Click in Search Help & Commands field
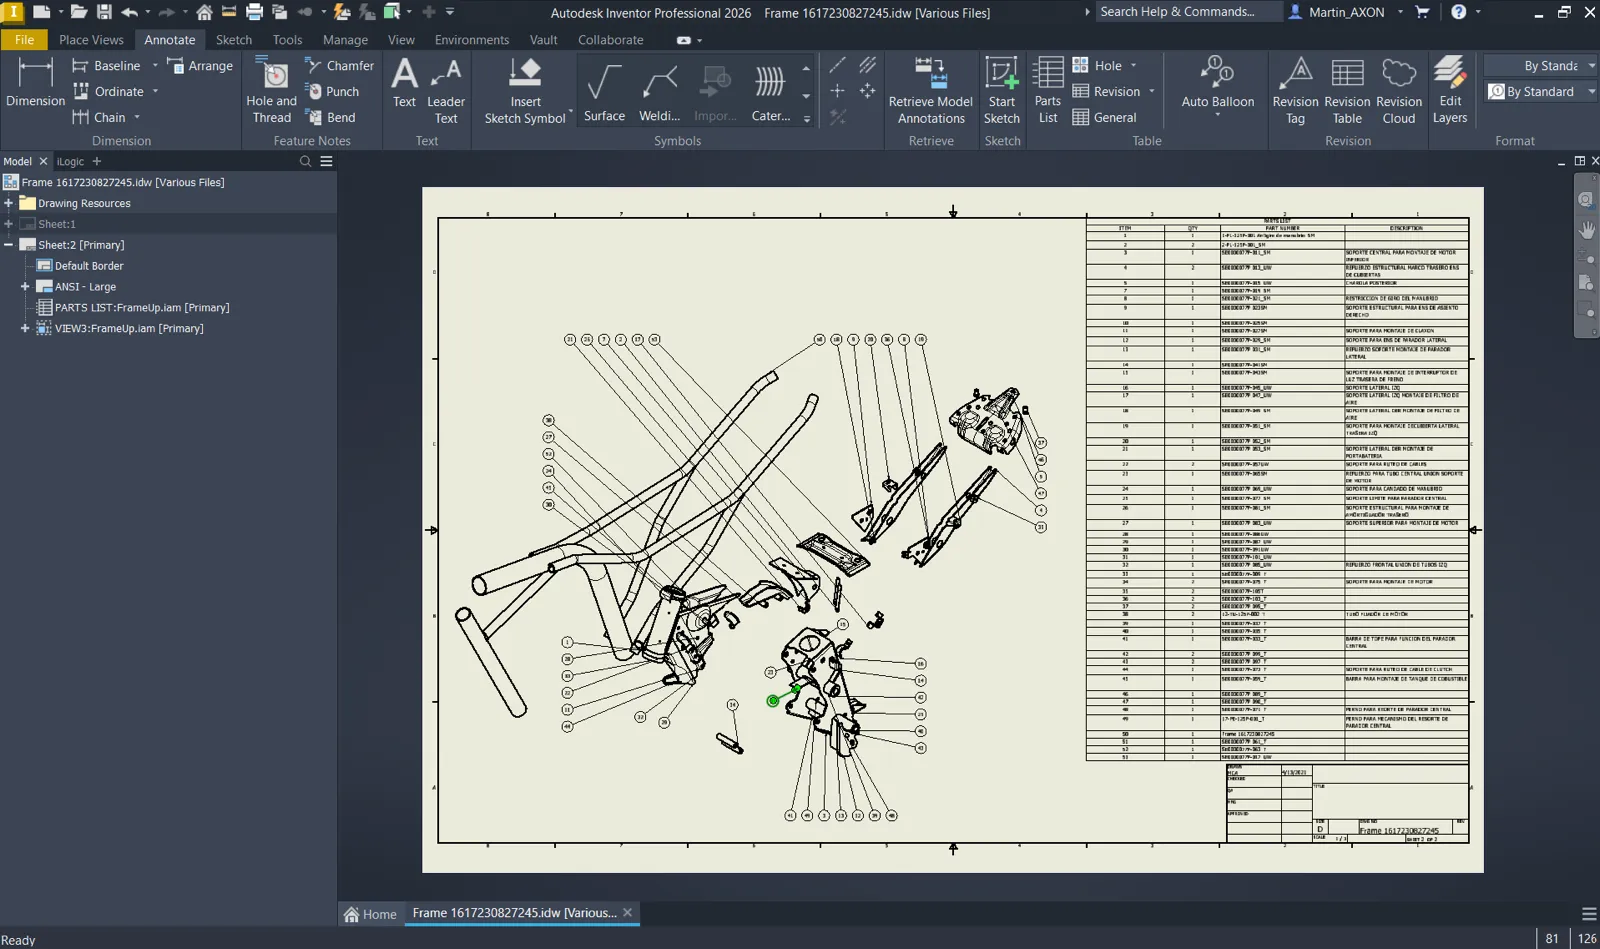The width and height of the screenshot is (1600, 949). pyautogui.click(x=1188, y=12)
